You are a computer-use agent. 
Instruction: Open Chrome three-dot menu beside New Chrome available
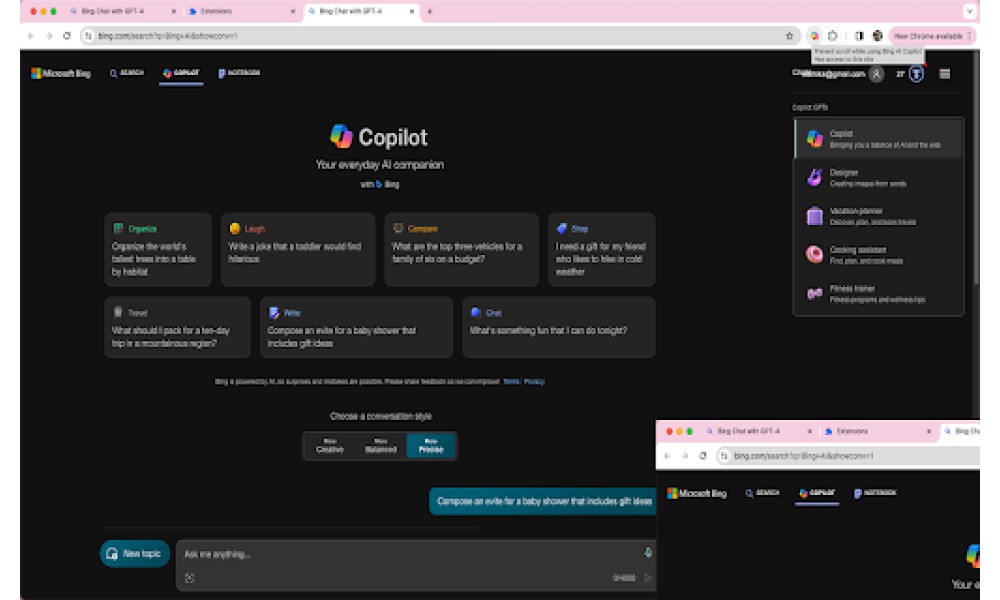pos(969,36)
